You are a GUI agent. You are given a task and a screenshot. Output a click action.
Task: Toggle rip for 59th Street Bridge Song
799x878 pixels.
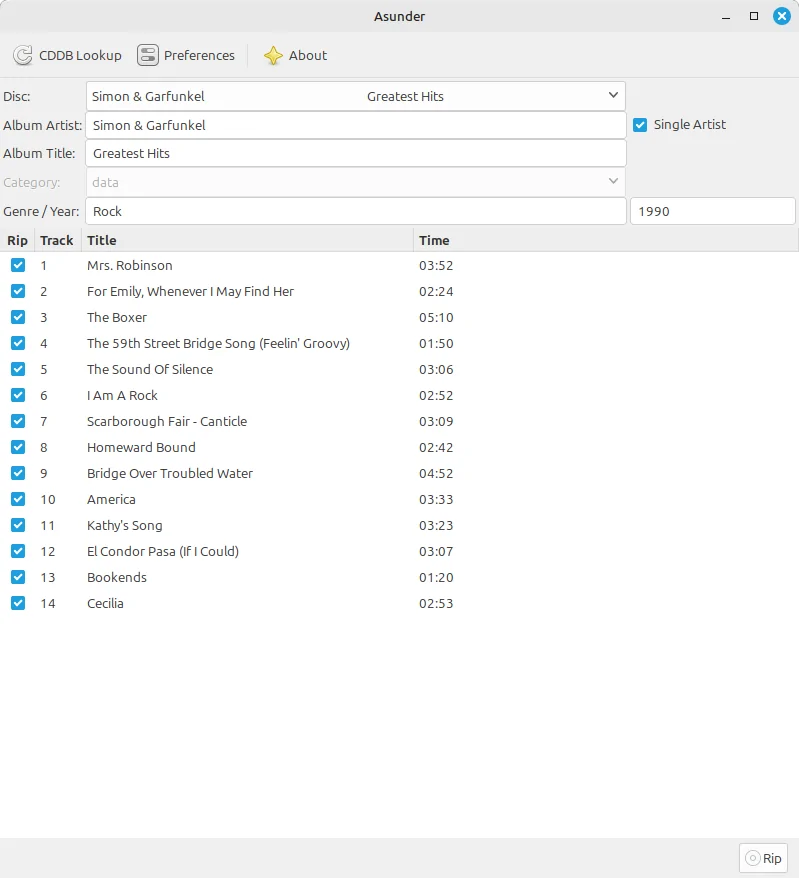18,343
